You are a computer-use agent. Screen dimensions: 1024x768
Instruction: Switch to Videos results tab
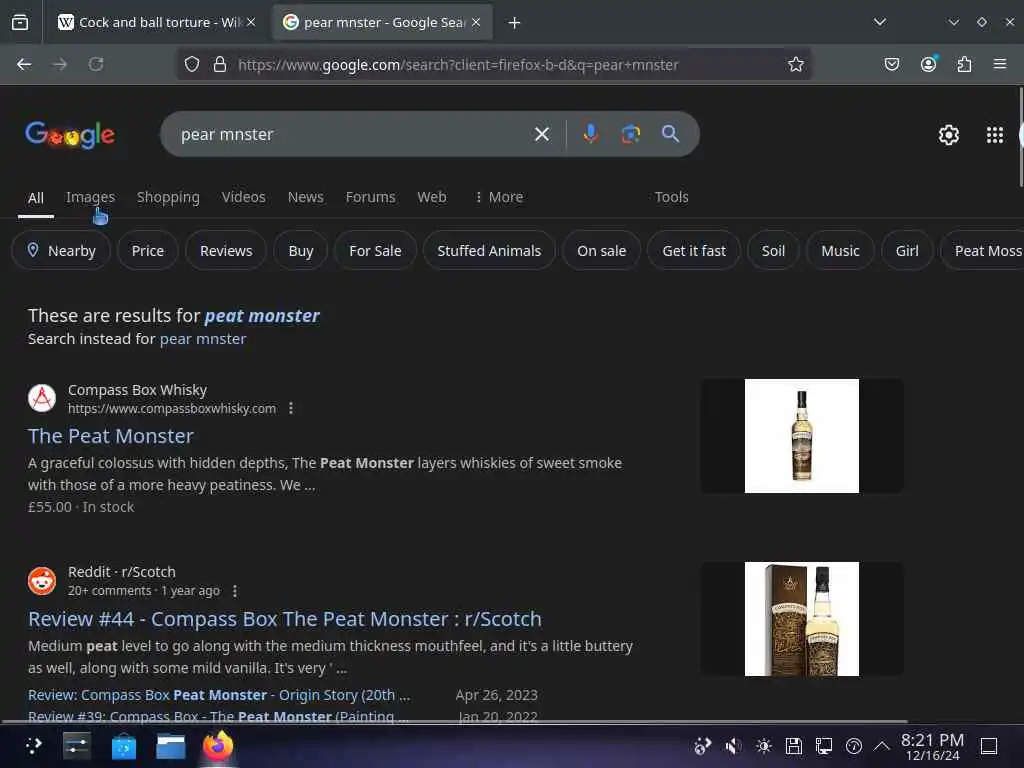coord(243,197)
